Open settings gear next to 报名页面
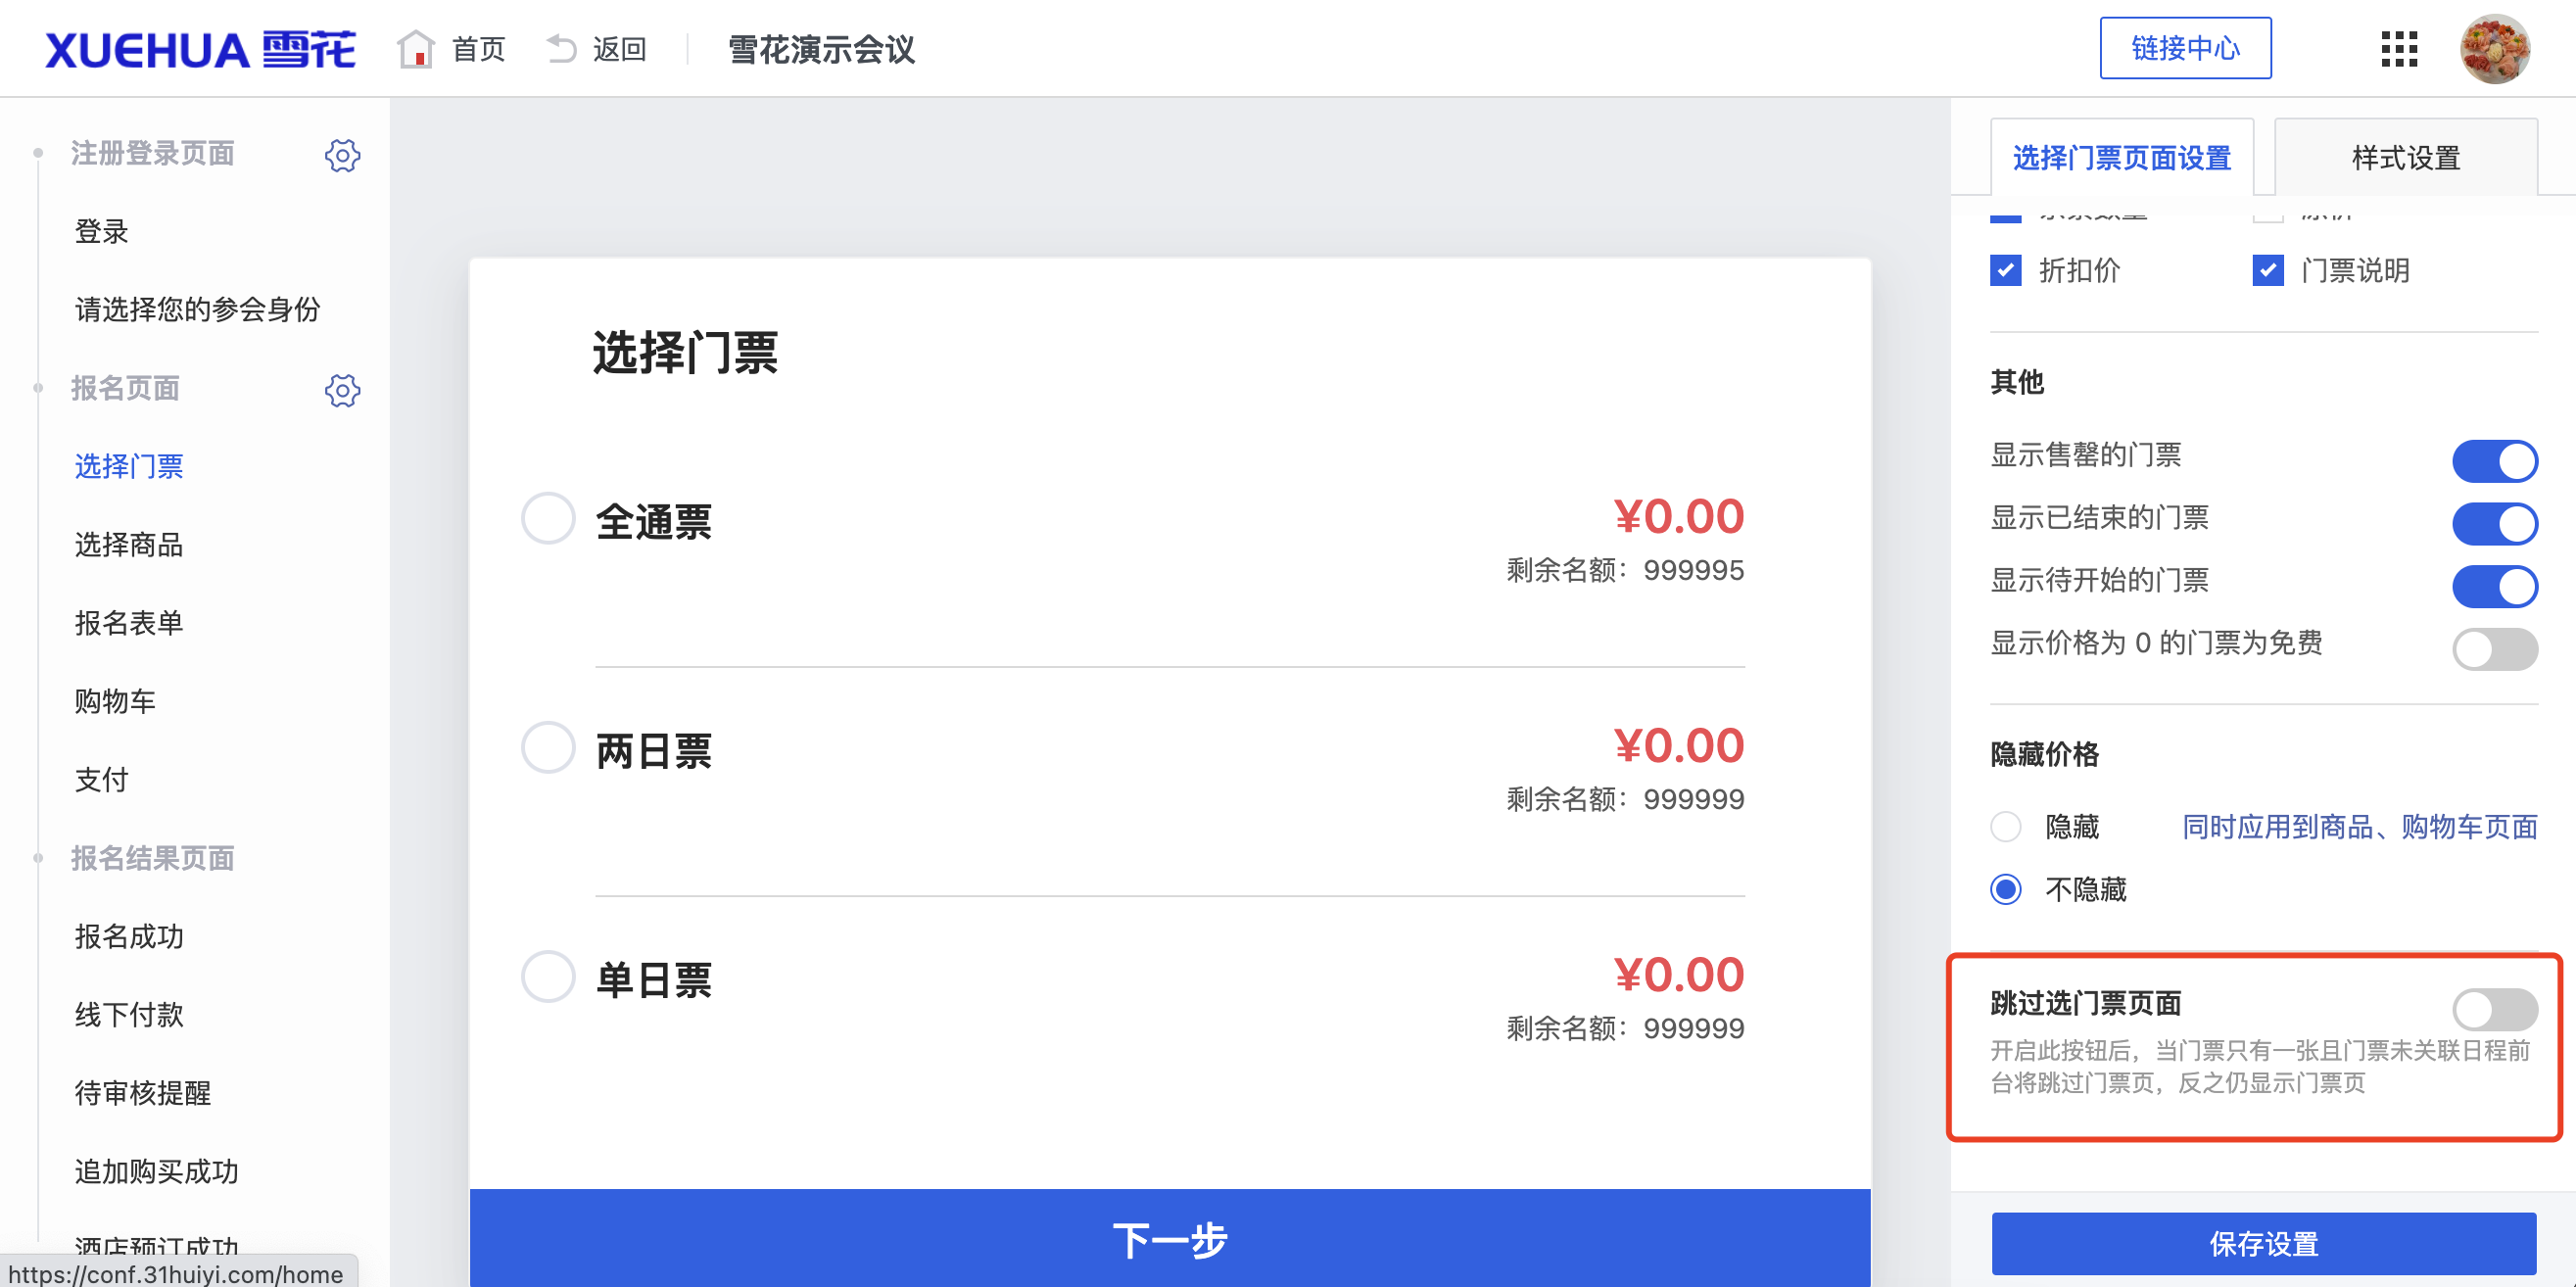 pos(343,391)
